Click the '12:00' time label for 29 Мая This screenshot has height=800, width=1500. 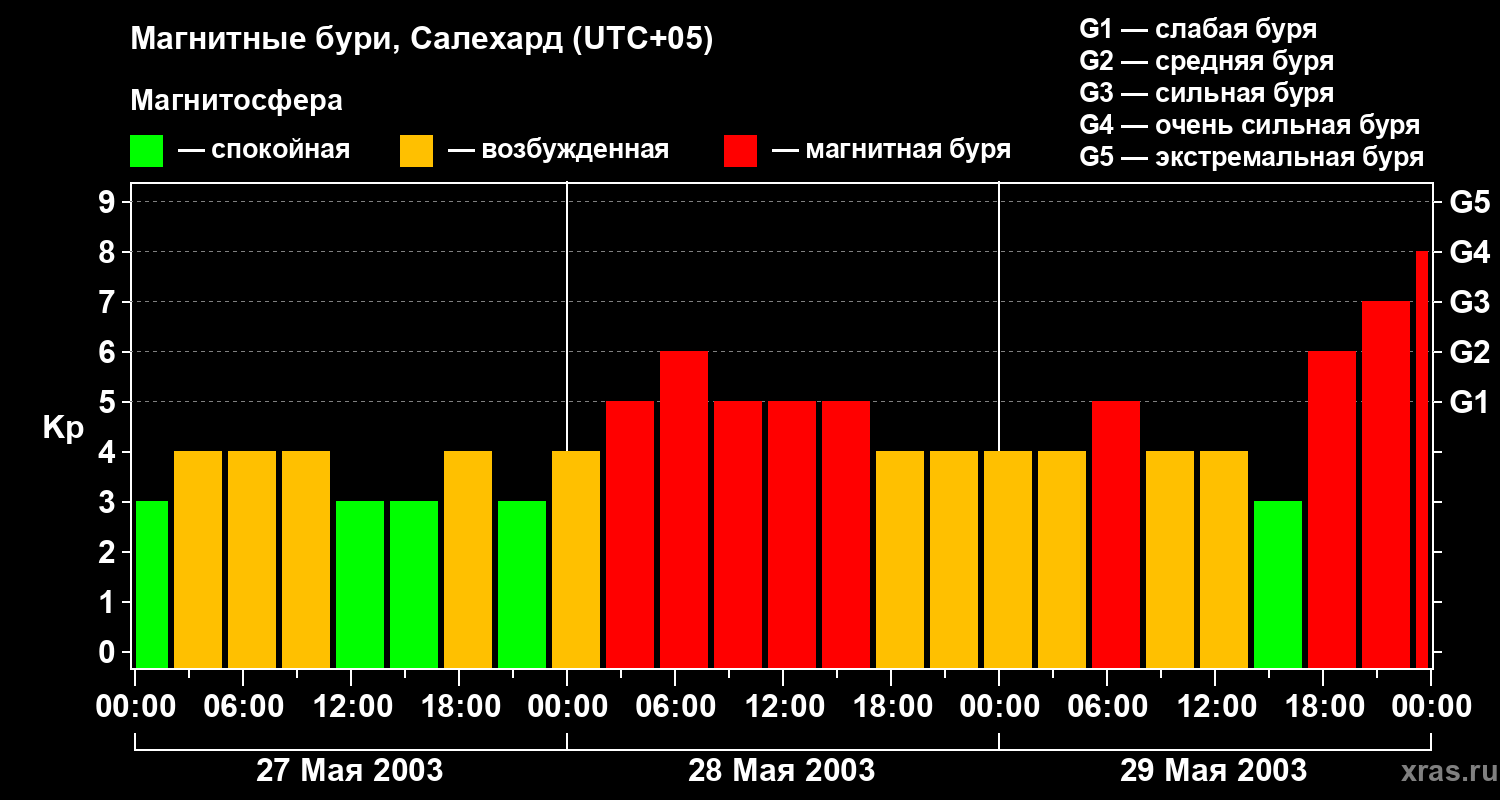click(1215, 707)
